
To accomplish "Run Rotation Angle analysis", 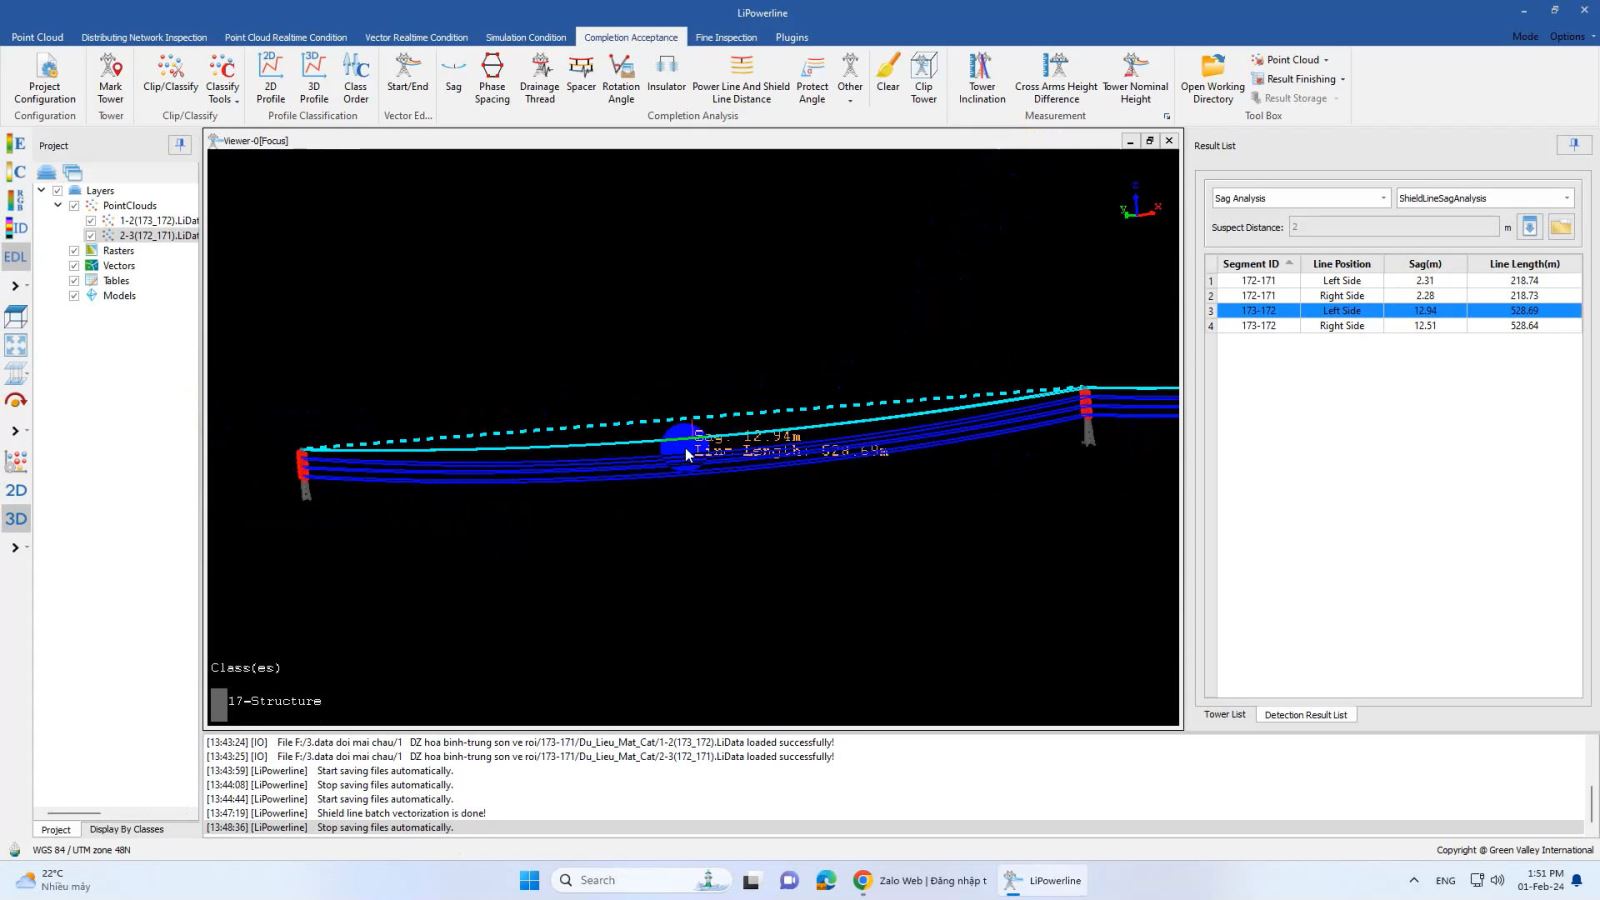I will point(621,79).
